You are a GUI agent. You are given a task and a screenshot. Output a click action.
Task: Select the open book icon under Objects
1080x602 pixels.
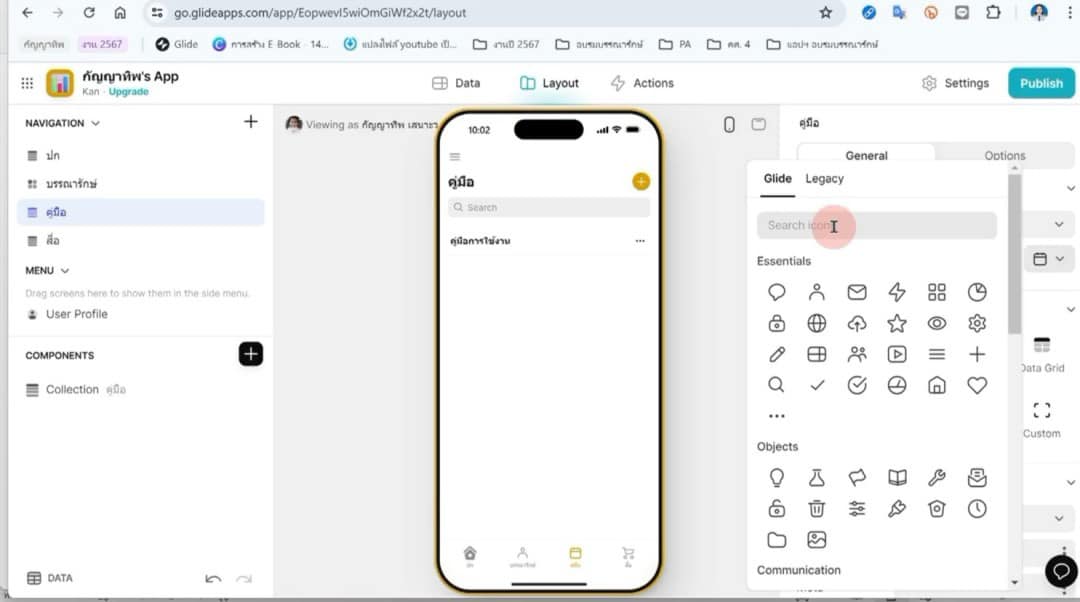point(897,478)
